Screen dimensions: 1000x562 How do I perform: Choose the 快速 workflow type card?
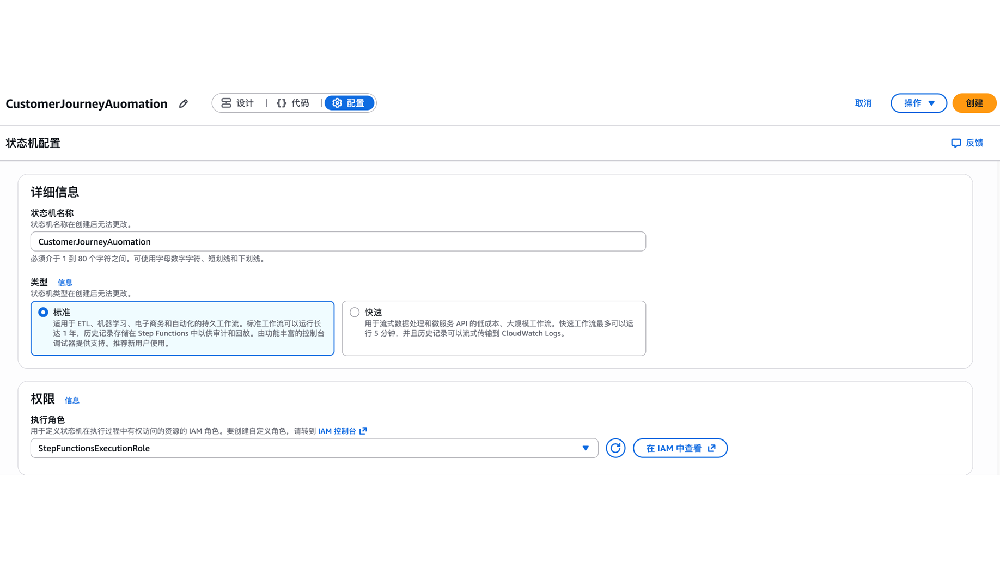tap(494, 328)
